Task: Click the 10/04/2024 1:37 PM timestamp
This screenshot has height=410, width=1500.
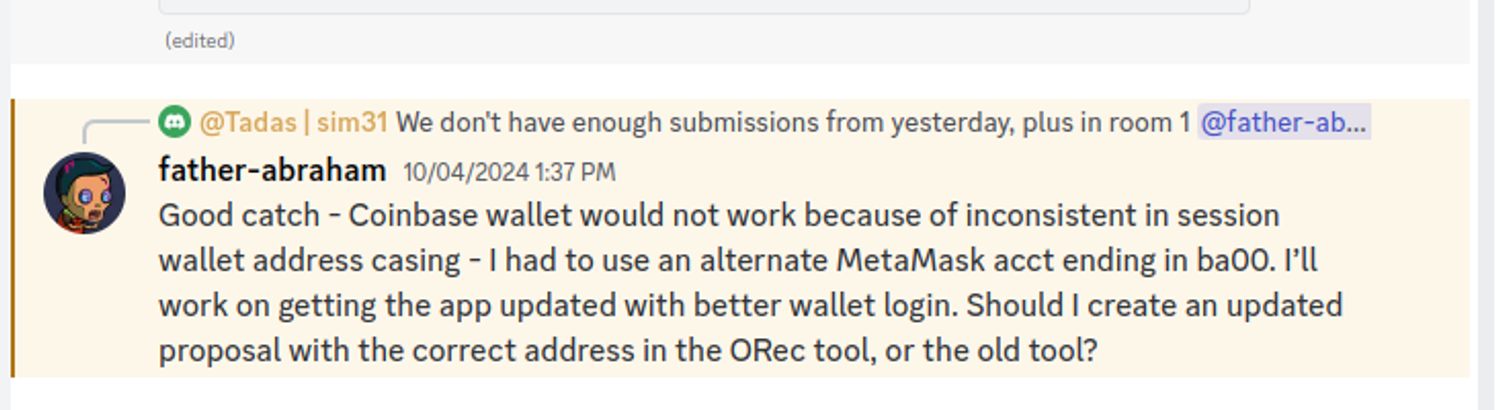Action: (x=509, y=173)
